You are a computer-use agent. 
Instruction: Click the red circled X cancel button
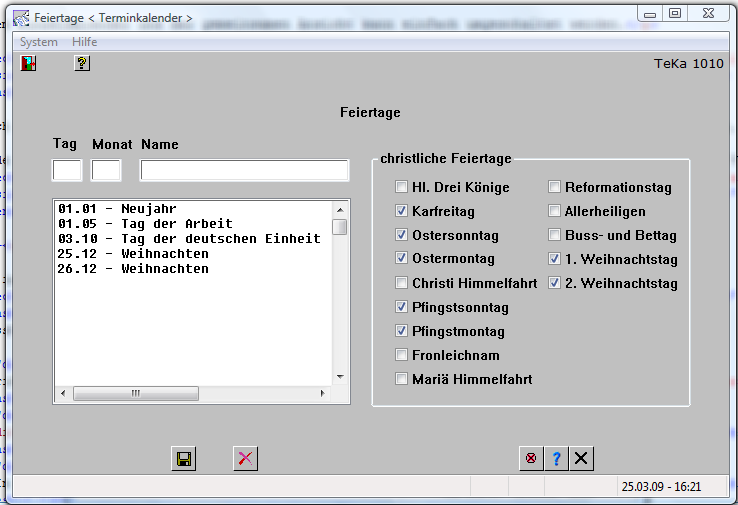pos(531,459)
